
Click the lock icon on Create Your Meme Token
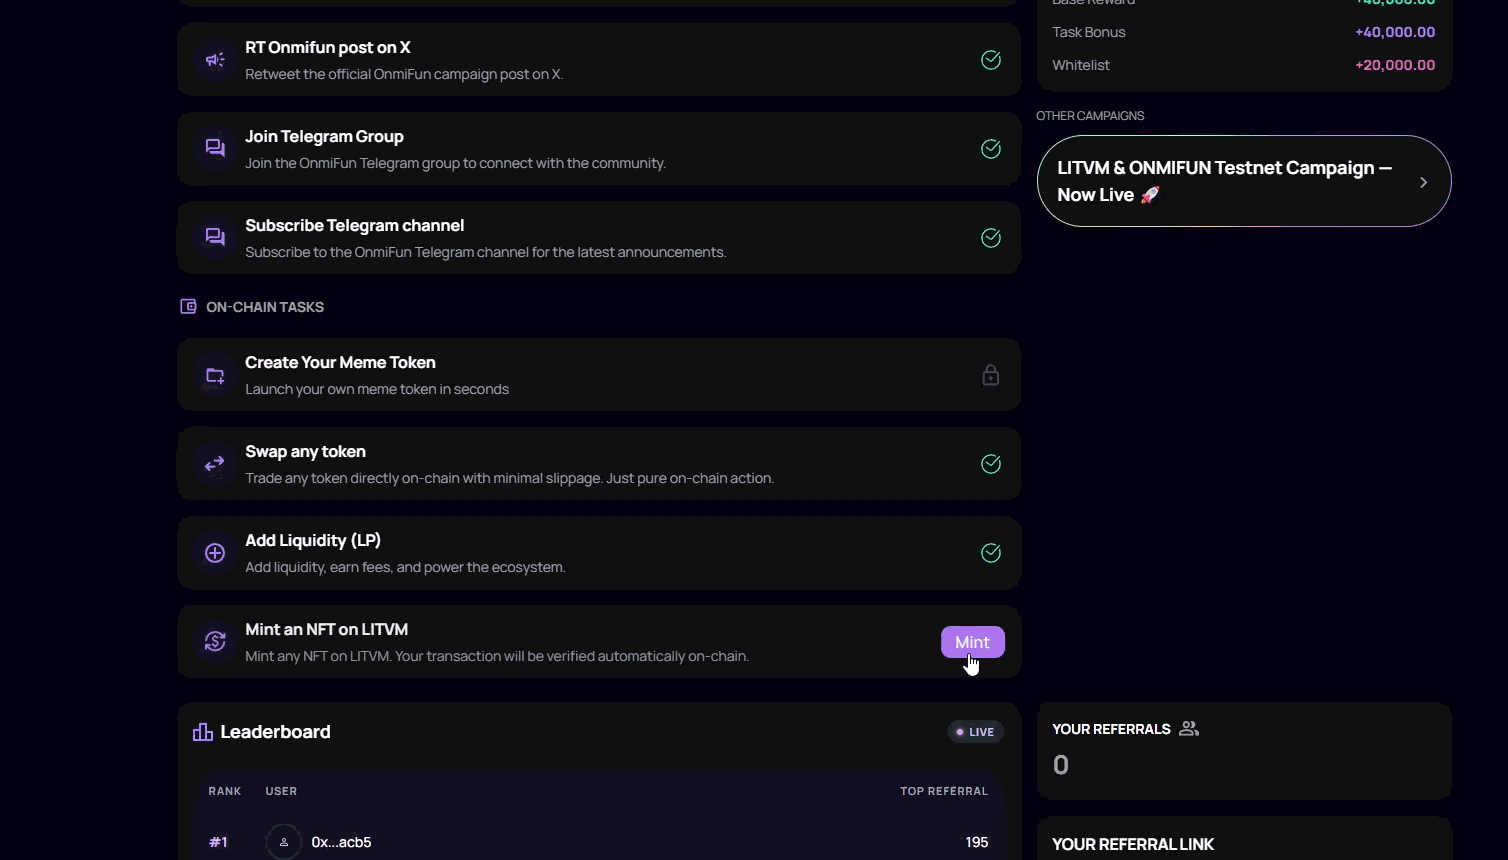tap(990, 375)
